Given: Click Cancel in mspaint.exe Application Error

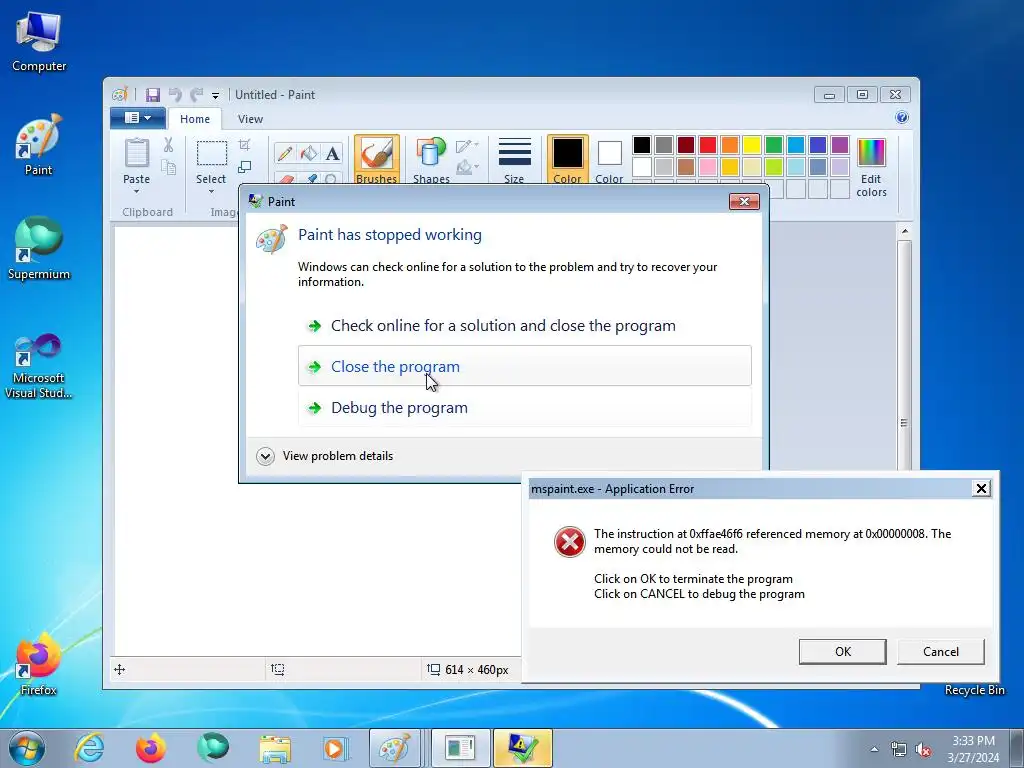Looking at the screenshot, I should [x=941, y=652].
